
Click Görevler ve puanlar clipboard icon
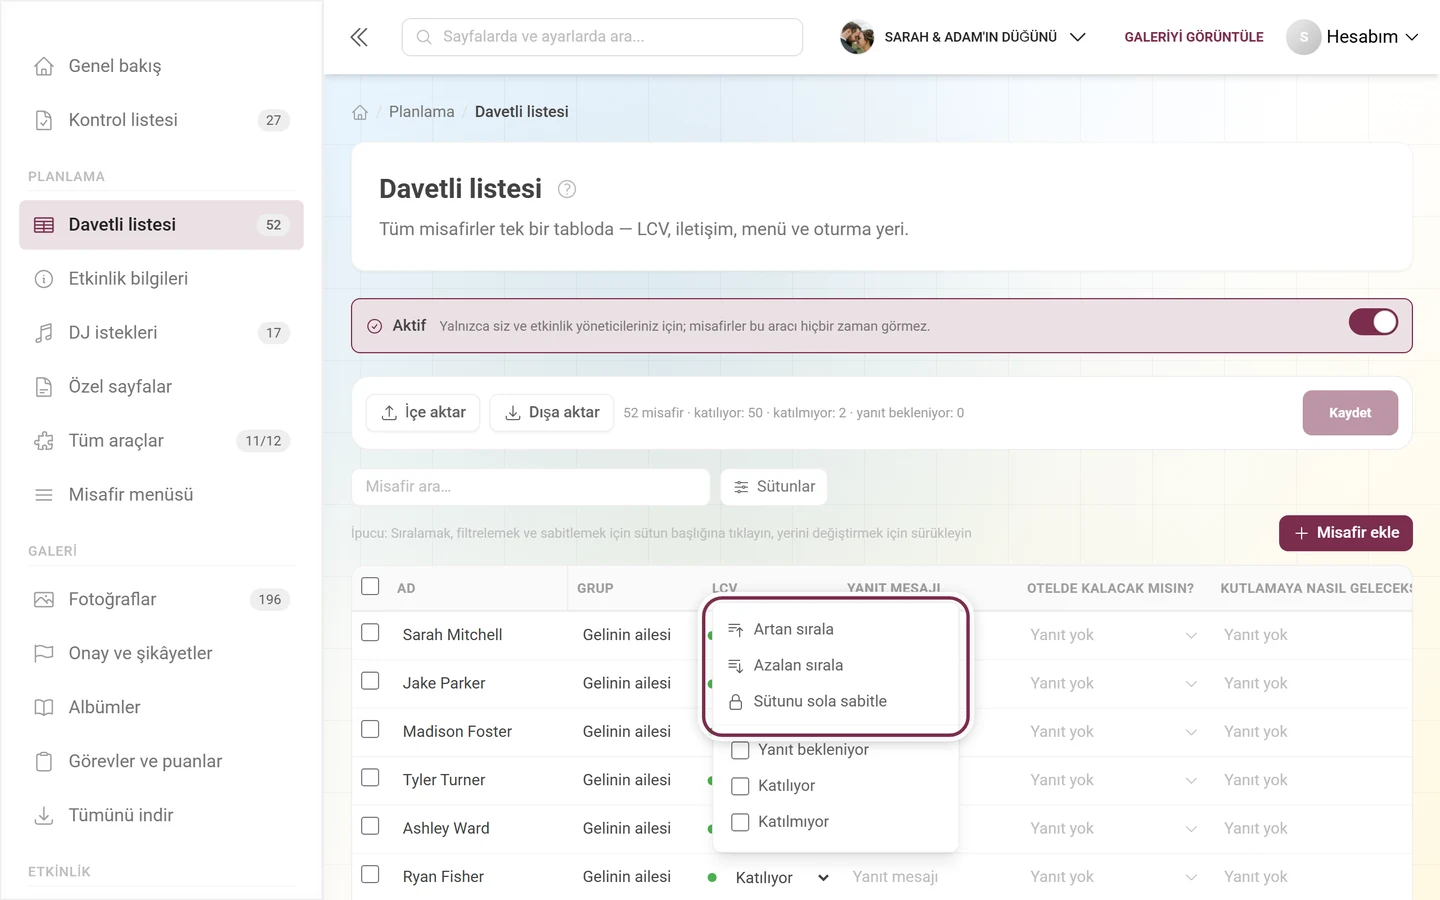(44, 762)
